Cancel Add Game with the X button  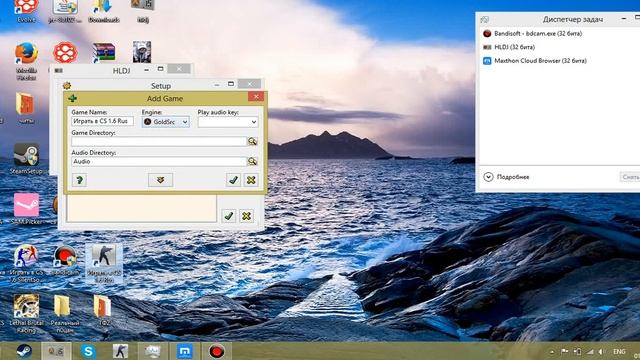[251, 180]
